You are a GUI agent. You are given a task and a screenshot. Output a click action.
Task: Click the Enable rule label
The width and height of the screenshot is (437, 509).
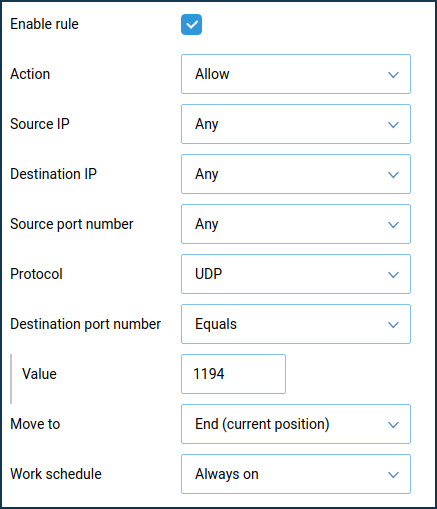click(44, 24)
